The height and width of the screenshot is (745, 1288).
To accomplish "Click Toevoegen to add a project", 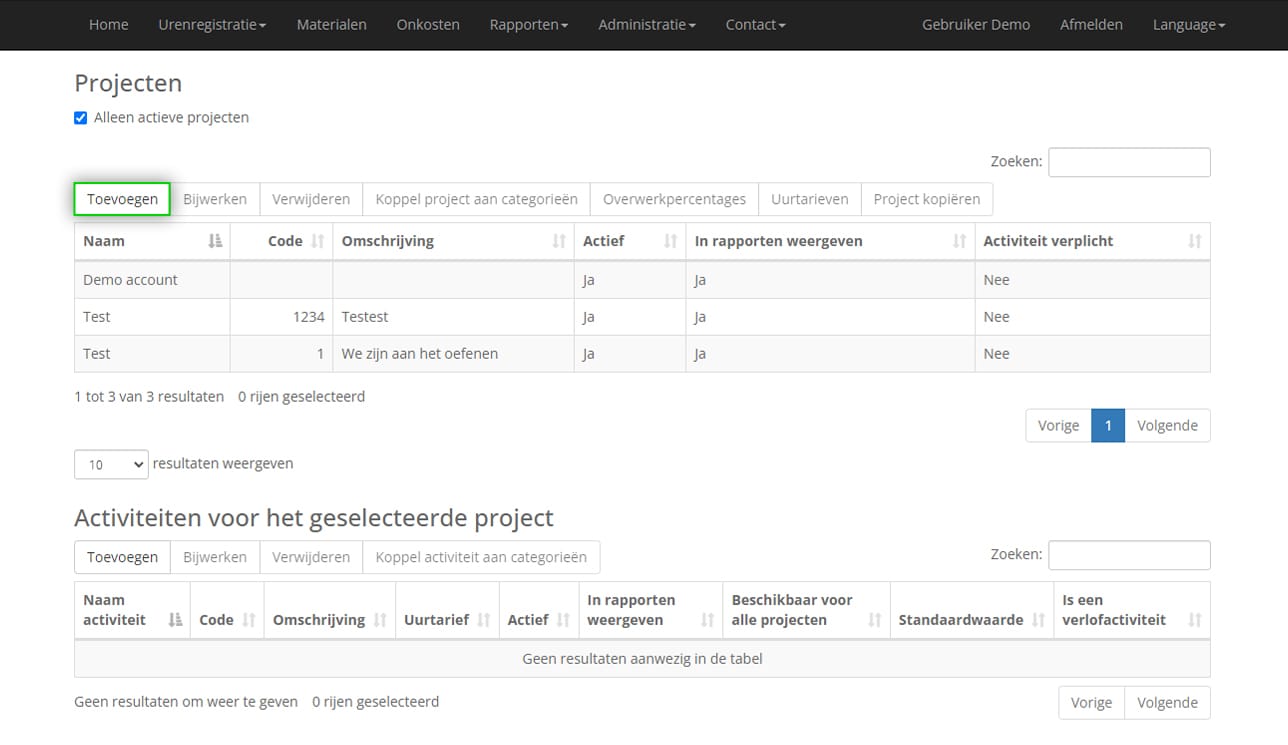I will [x=121, y=199].
